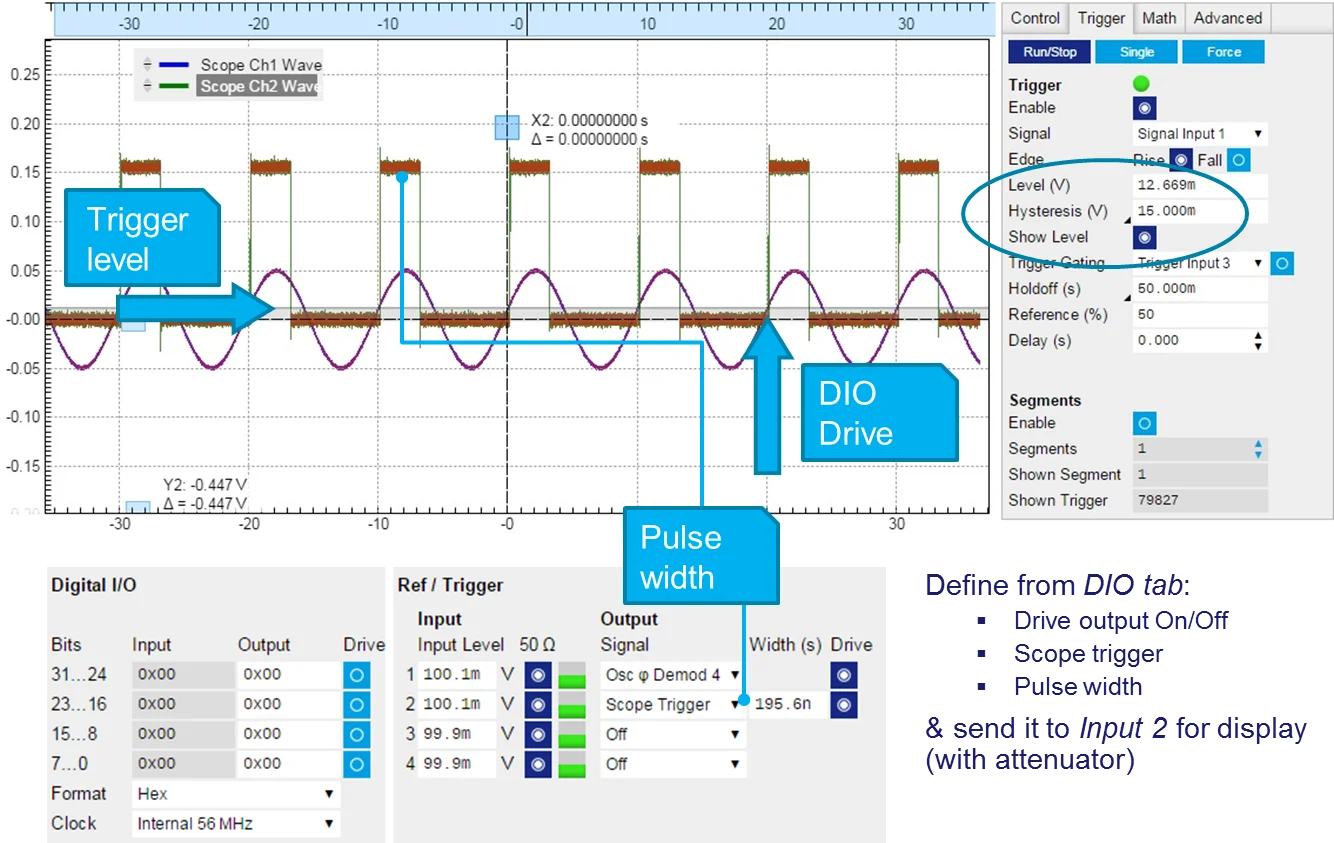Toggle Drive for trigger output 2
The height and width of the screenshot is (843, 1334).
click(844, 705)
